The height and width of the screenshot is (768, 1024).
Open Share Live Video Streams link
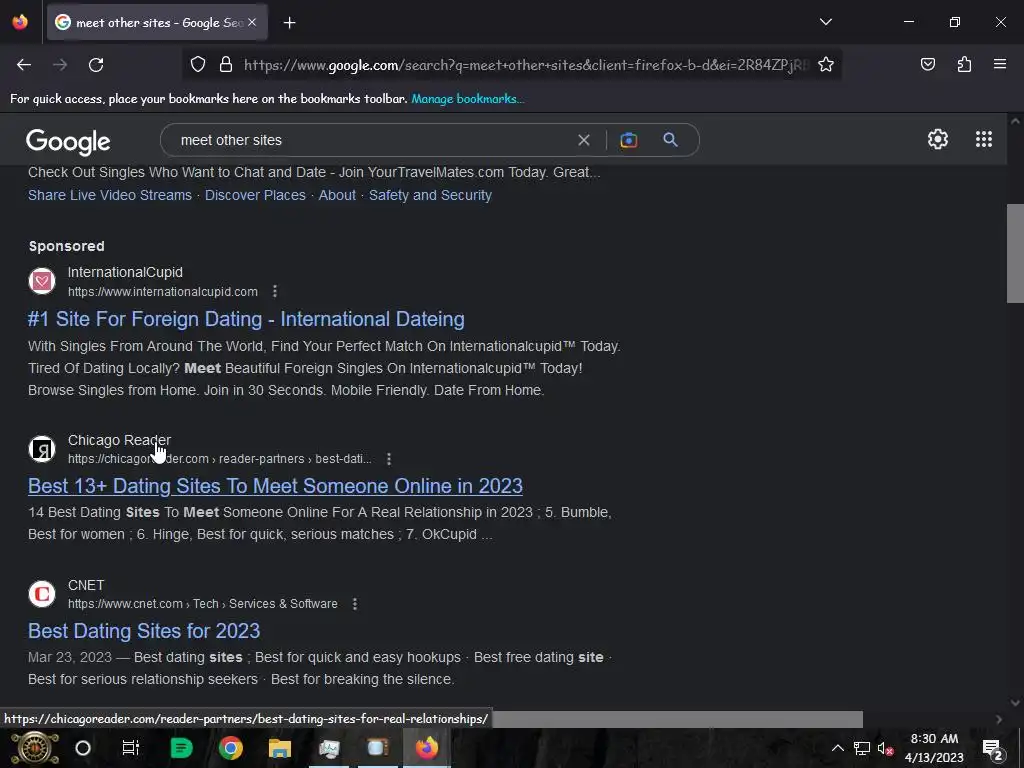(x=110, y=195)
